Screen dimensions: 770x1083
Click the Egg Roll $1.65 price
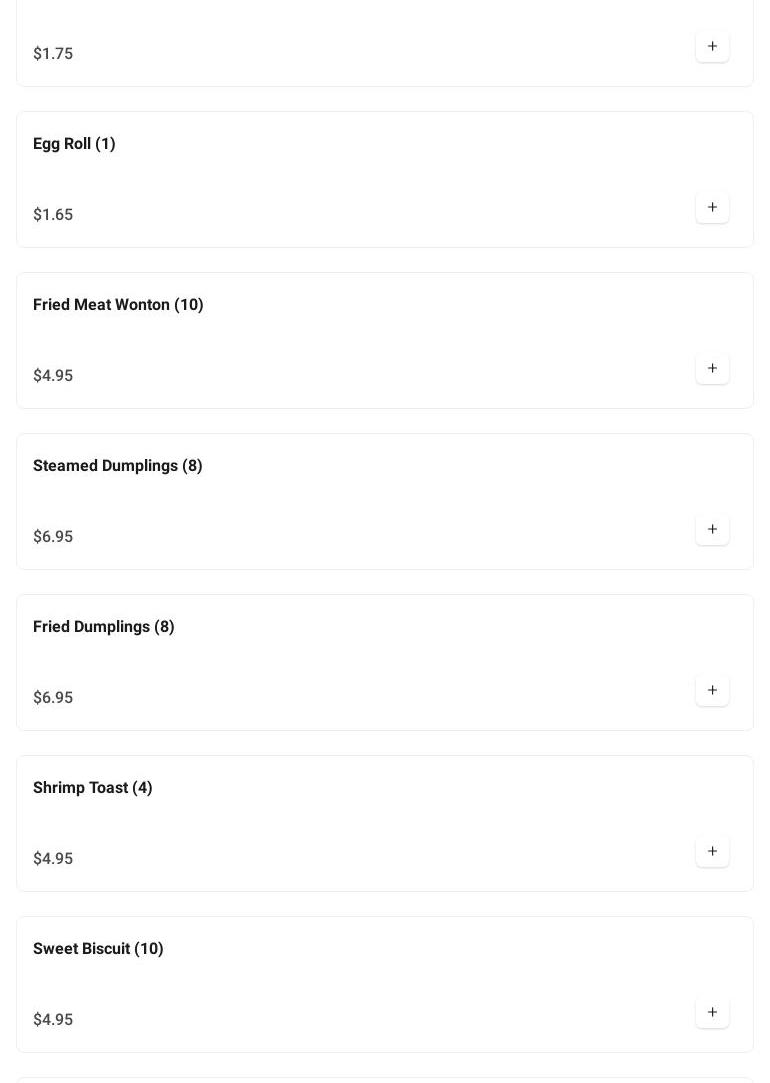point(53,215)
